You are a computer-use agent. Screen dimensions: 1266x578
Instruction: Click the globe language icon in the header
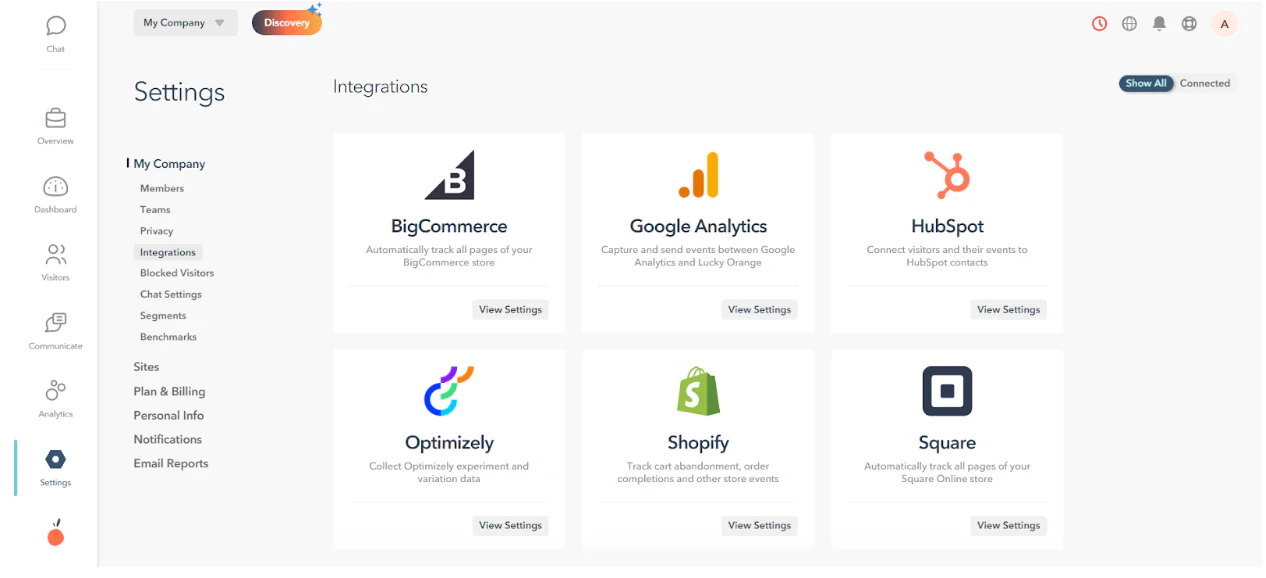1129,23
